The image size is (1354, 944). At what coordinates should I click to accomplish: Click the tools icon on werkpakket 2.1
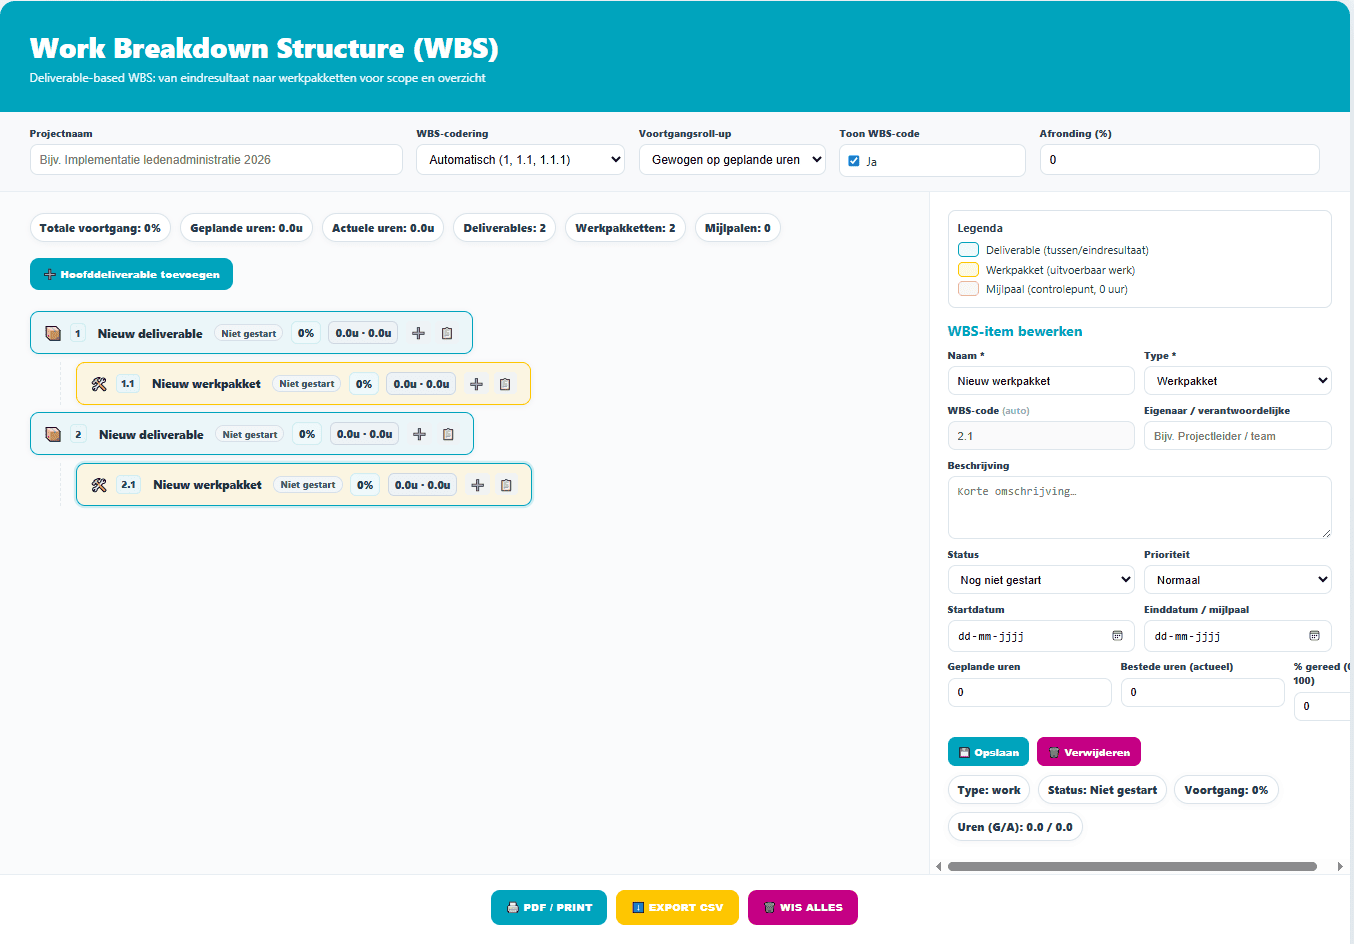click(100, 484)
